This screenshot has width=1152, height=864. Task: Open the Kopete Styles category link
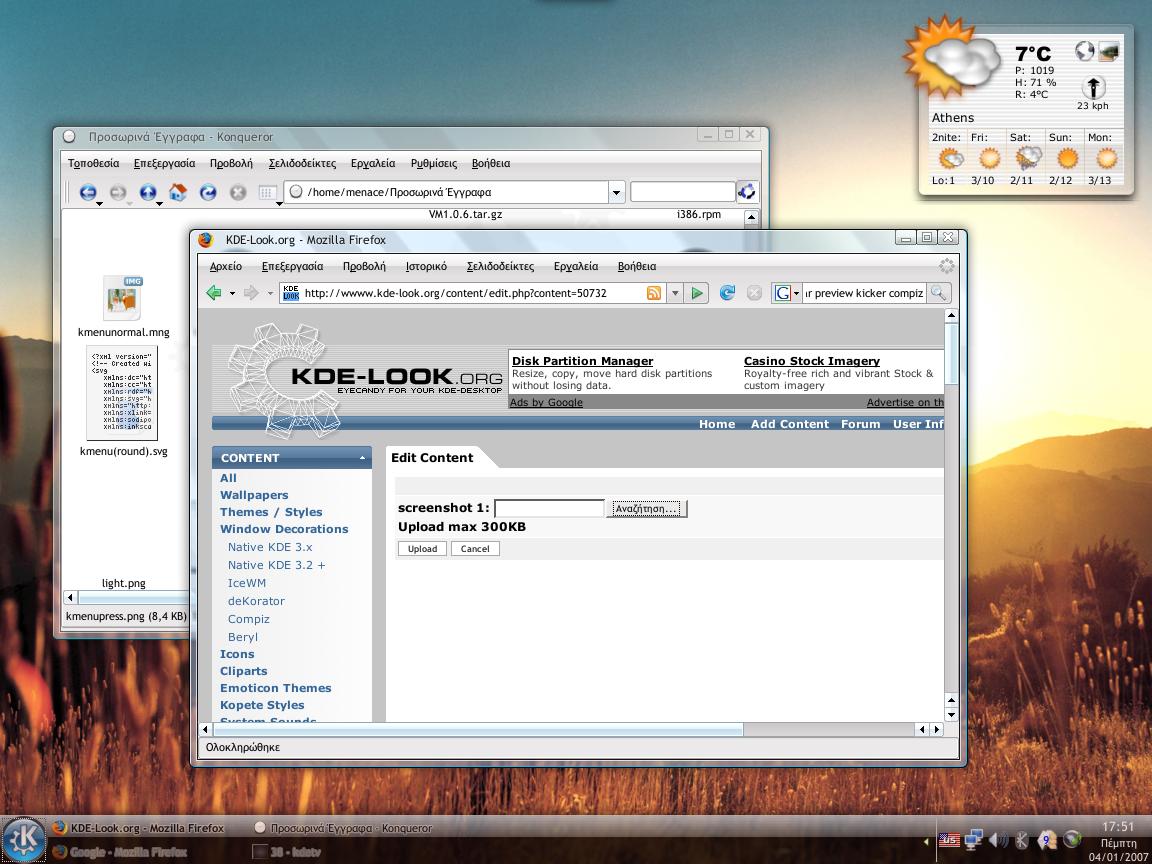[x=262, y=705]
